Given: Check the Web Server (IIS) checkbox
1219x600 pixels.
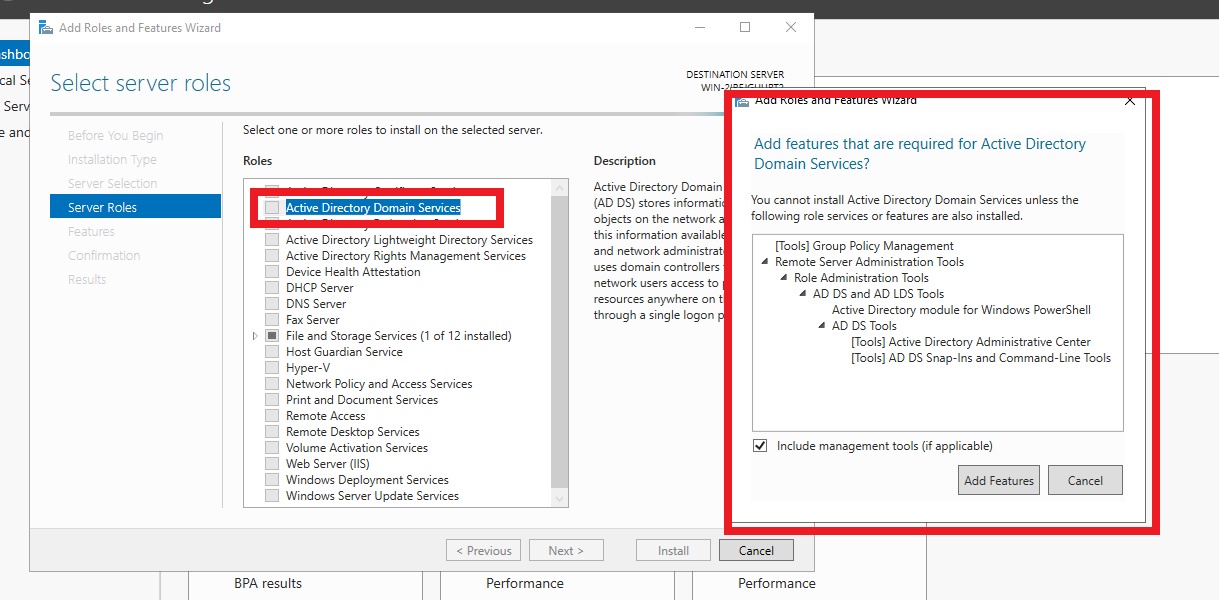Looking at the screenshot, I should (x=272, y=464).
